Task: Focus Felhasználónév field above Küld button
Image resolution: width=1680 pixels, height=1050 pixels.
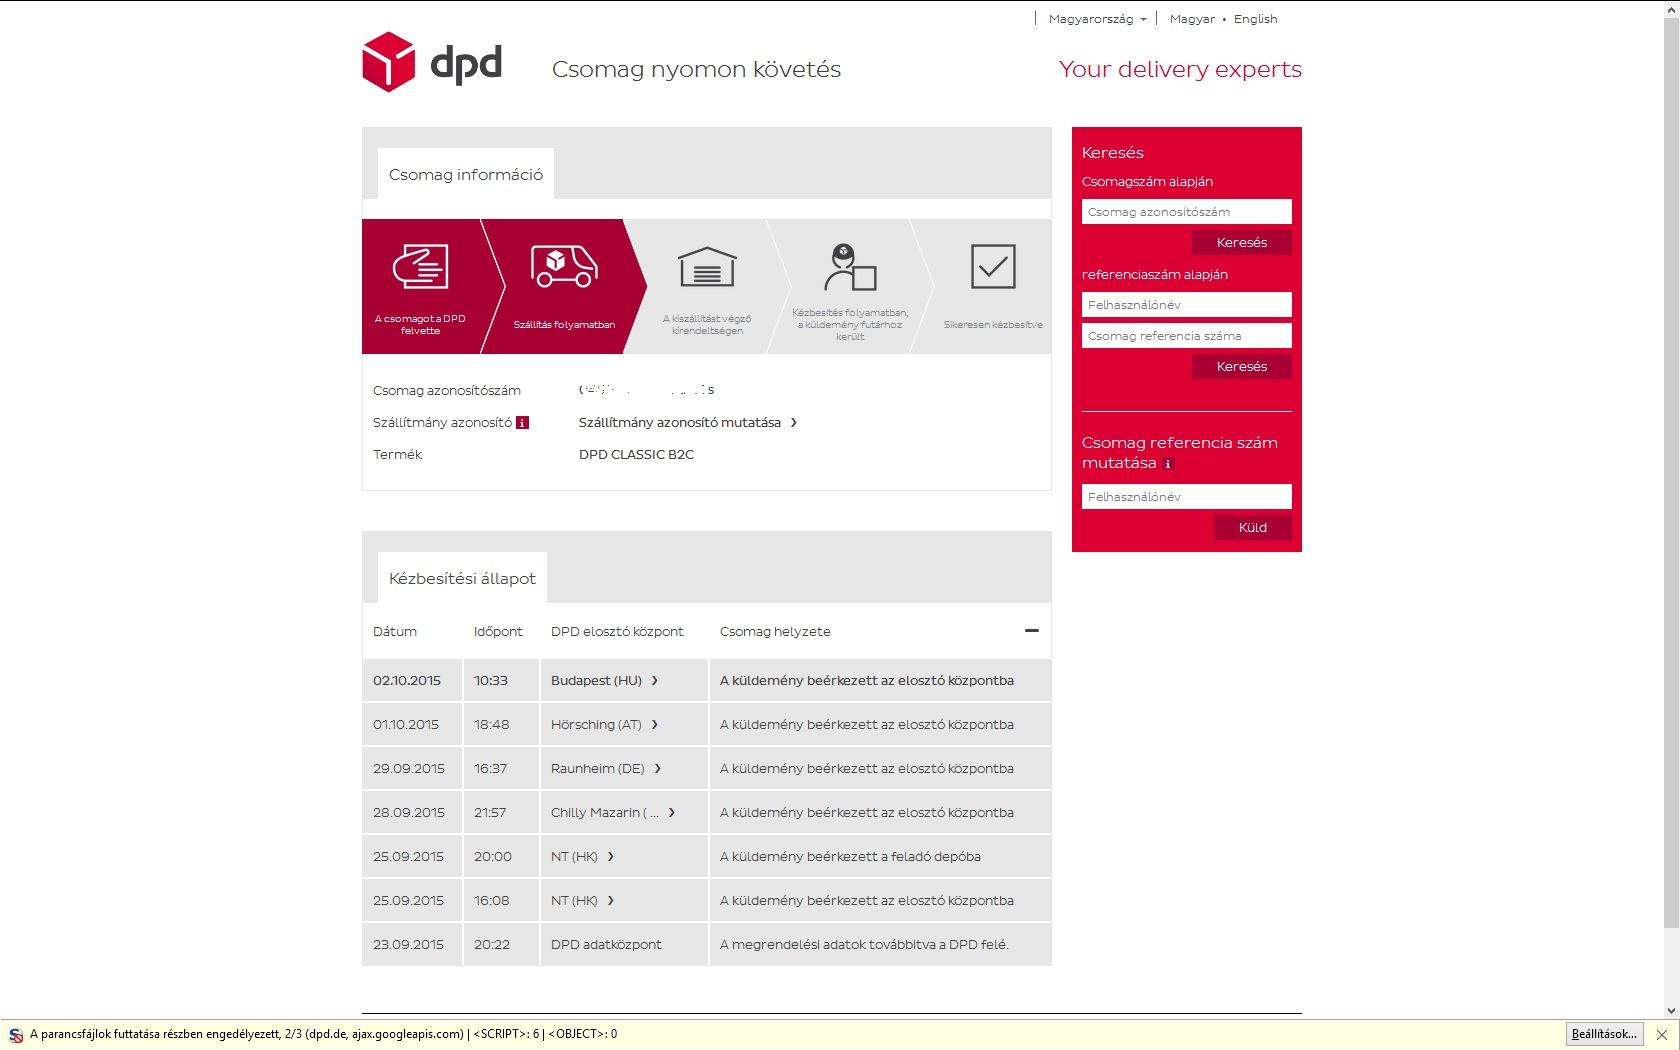Action: [x=1186, y=497]
